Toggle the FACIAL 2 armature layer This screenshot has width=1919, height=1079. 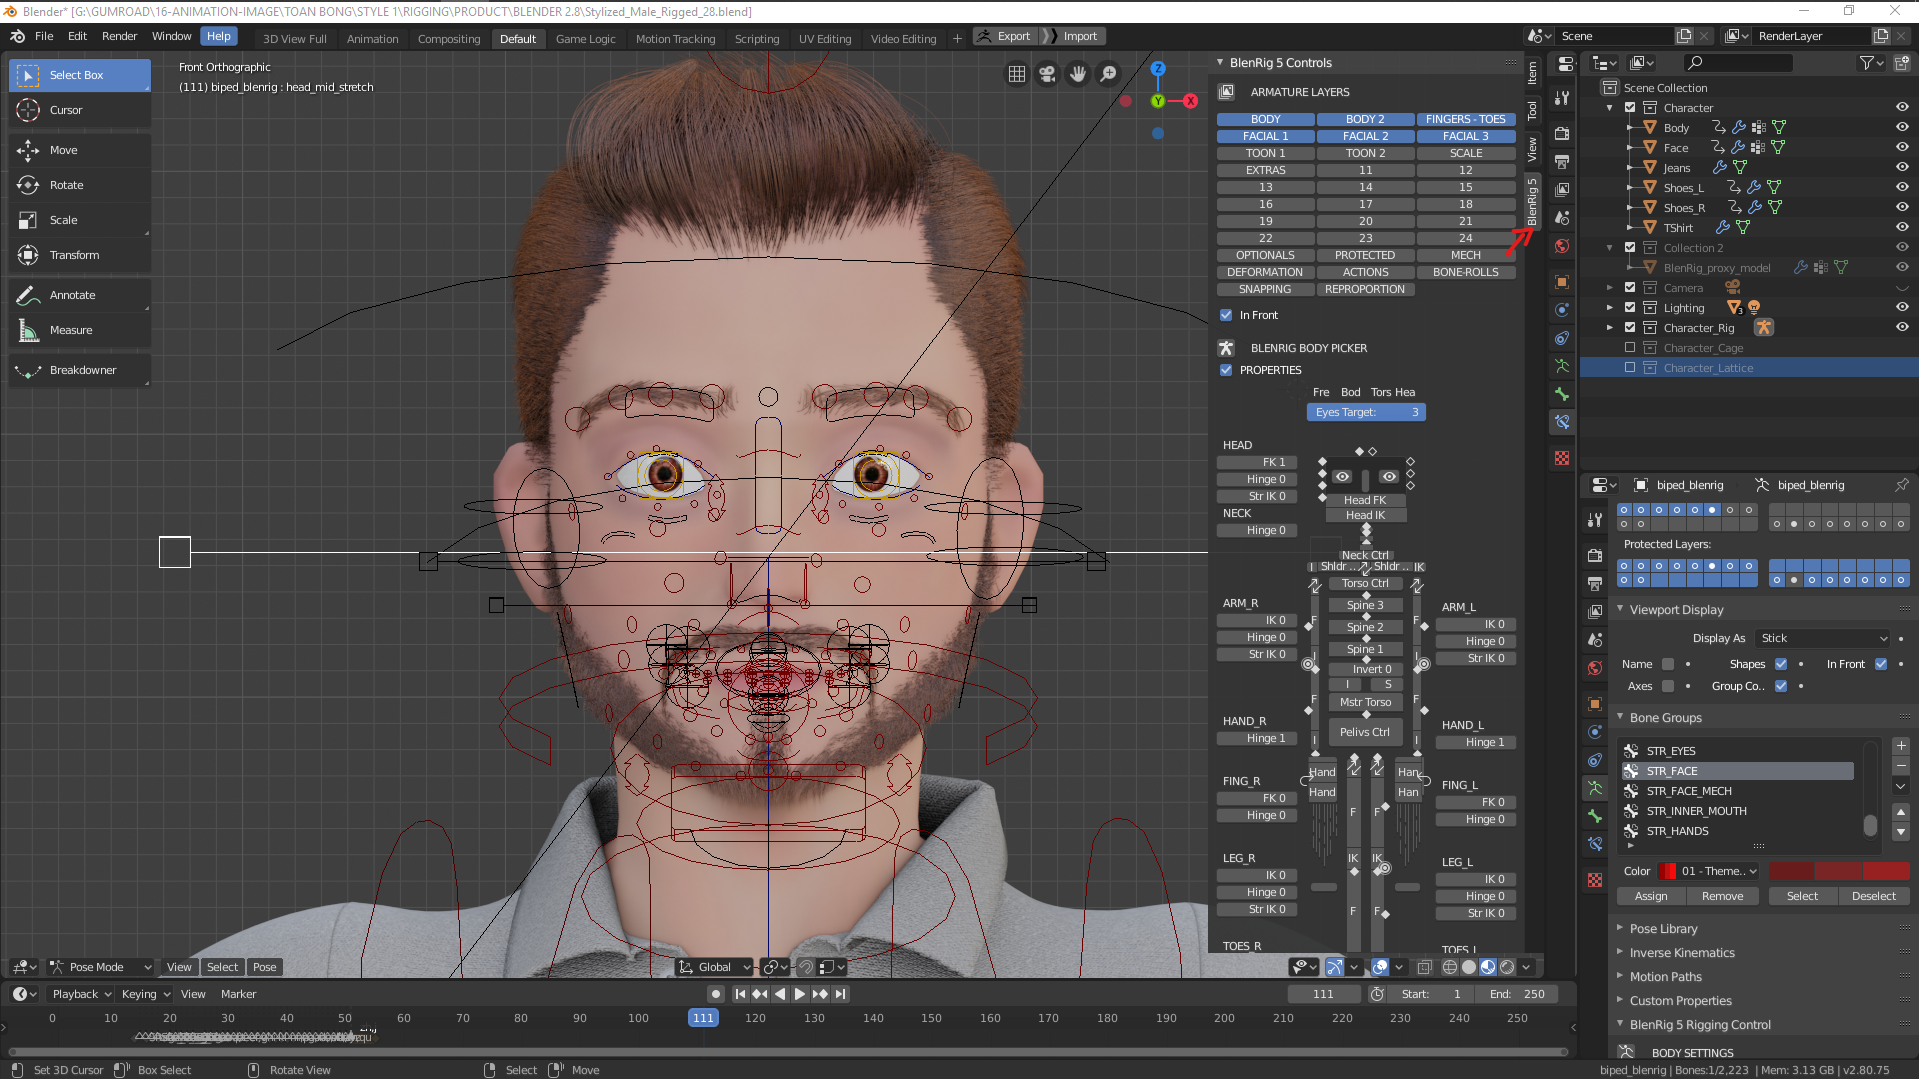click(x=1365, y=136)
